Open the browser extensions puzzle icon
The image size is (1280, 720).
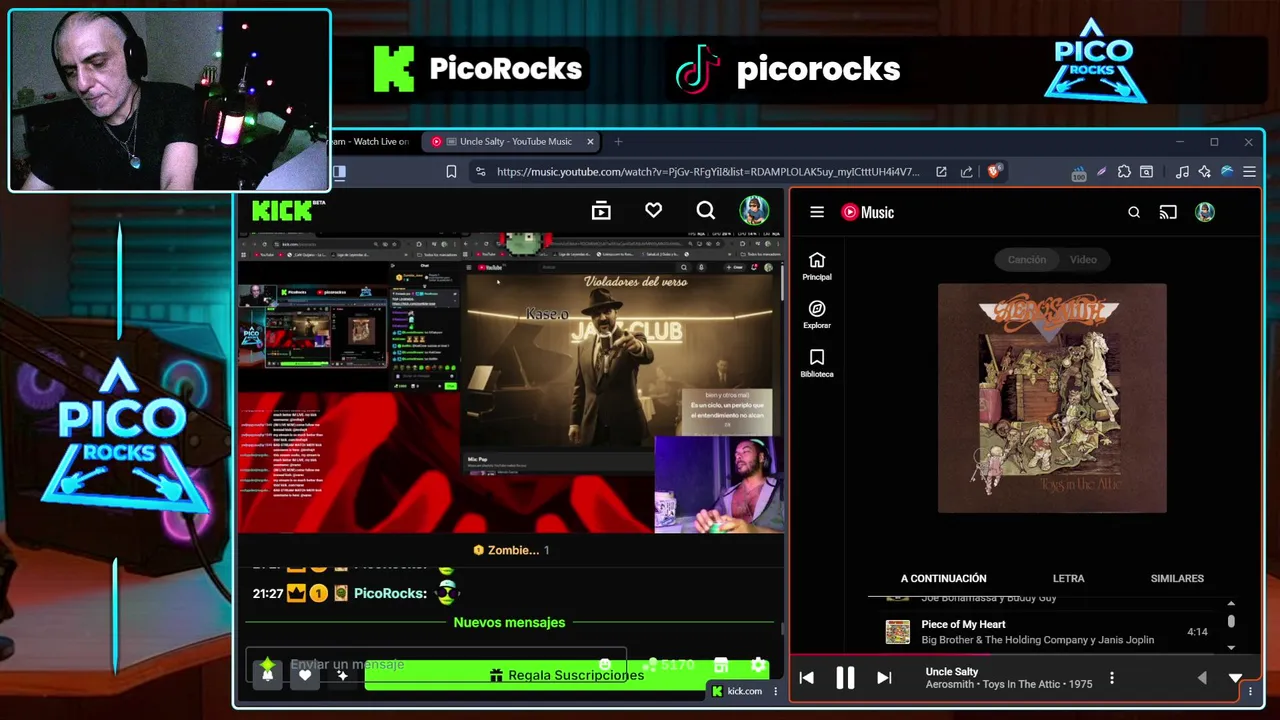[x=1124, y=172]
